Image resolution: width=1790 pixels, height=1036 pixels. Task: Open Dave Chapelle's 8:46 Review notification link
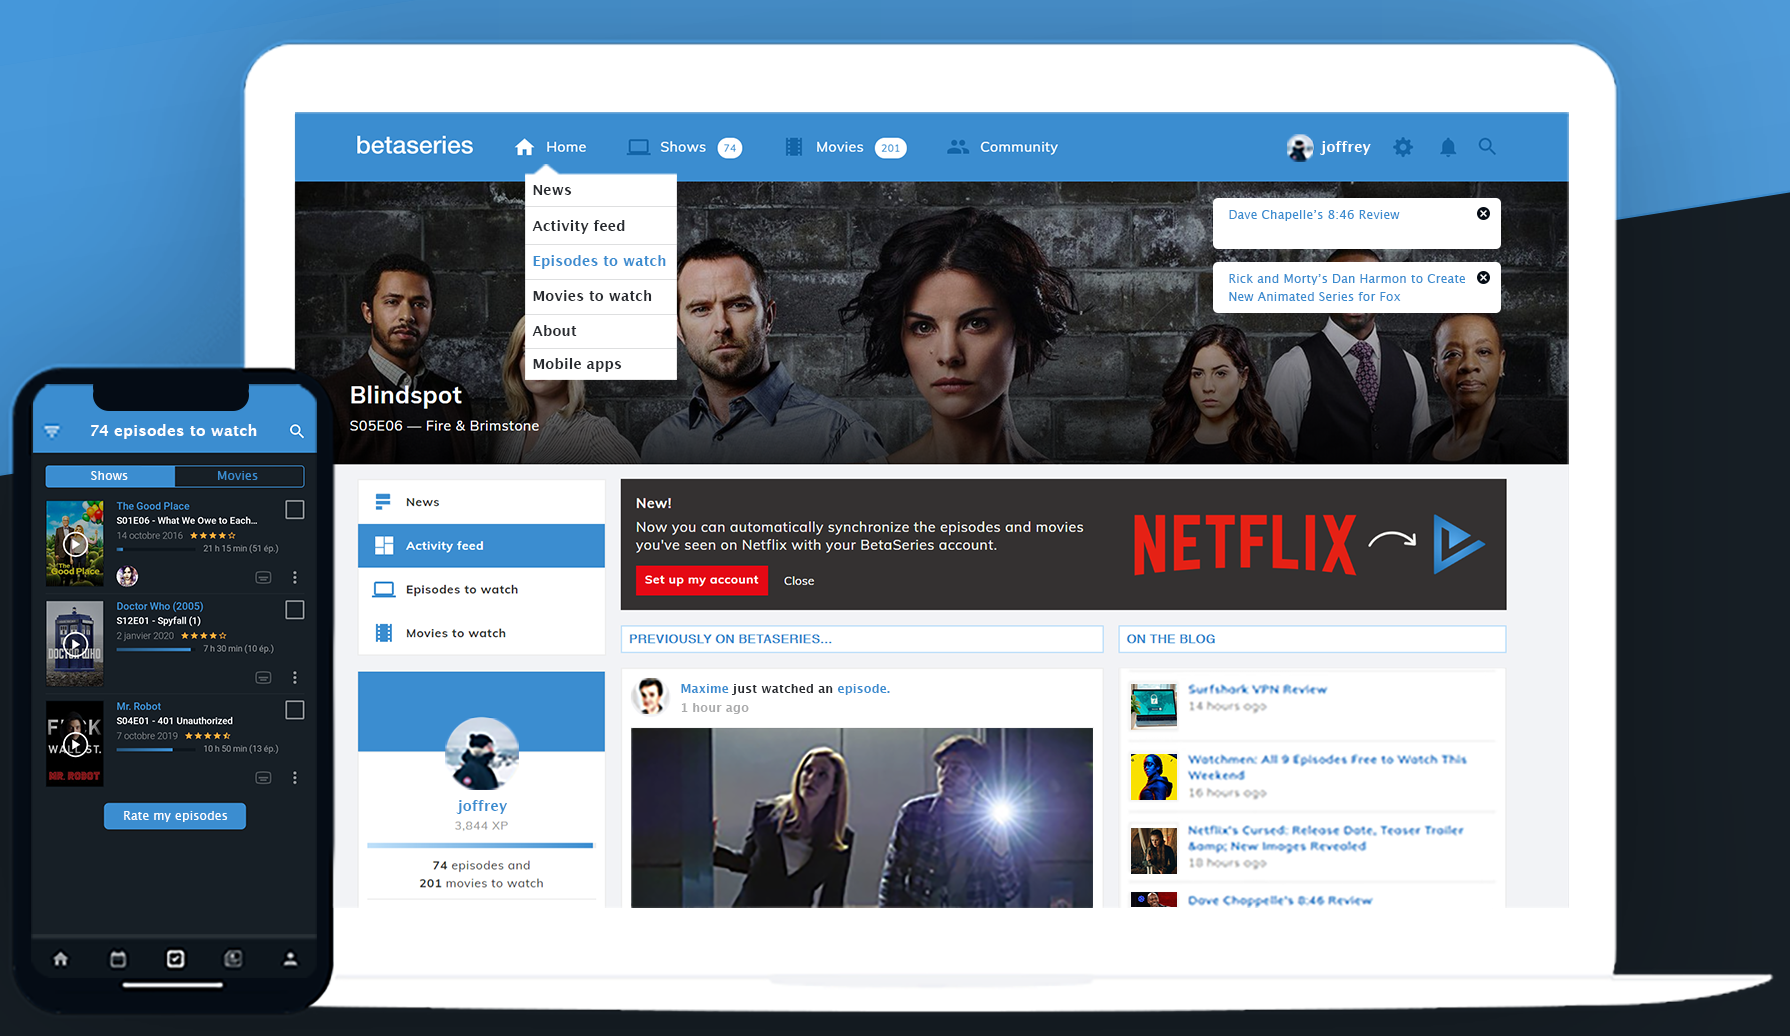1314,215
